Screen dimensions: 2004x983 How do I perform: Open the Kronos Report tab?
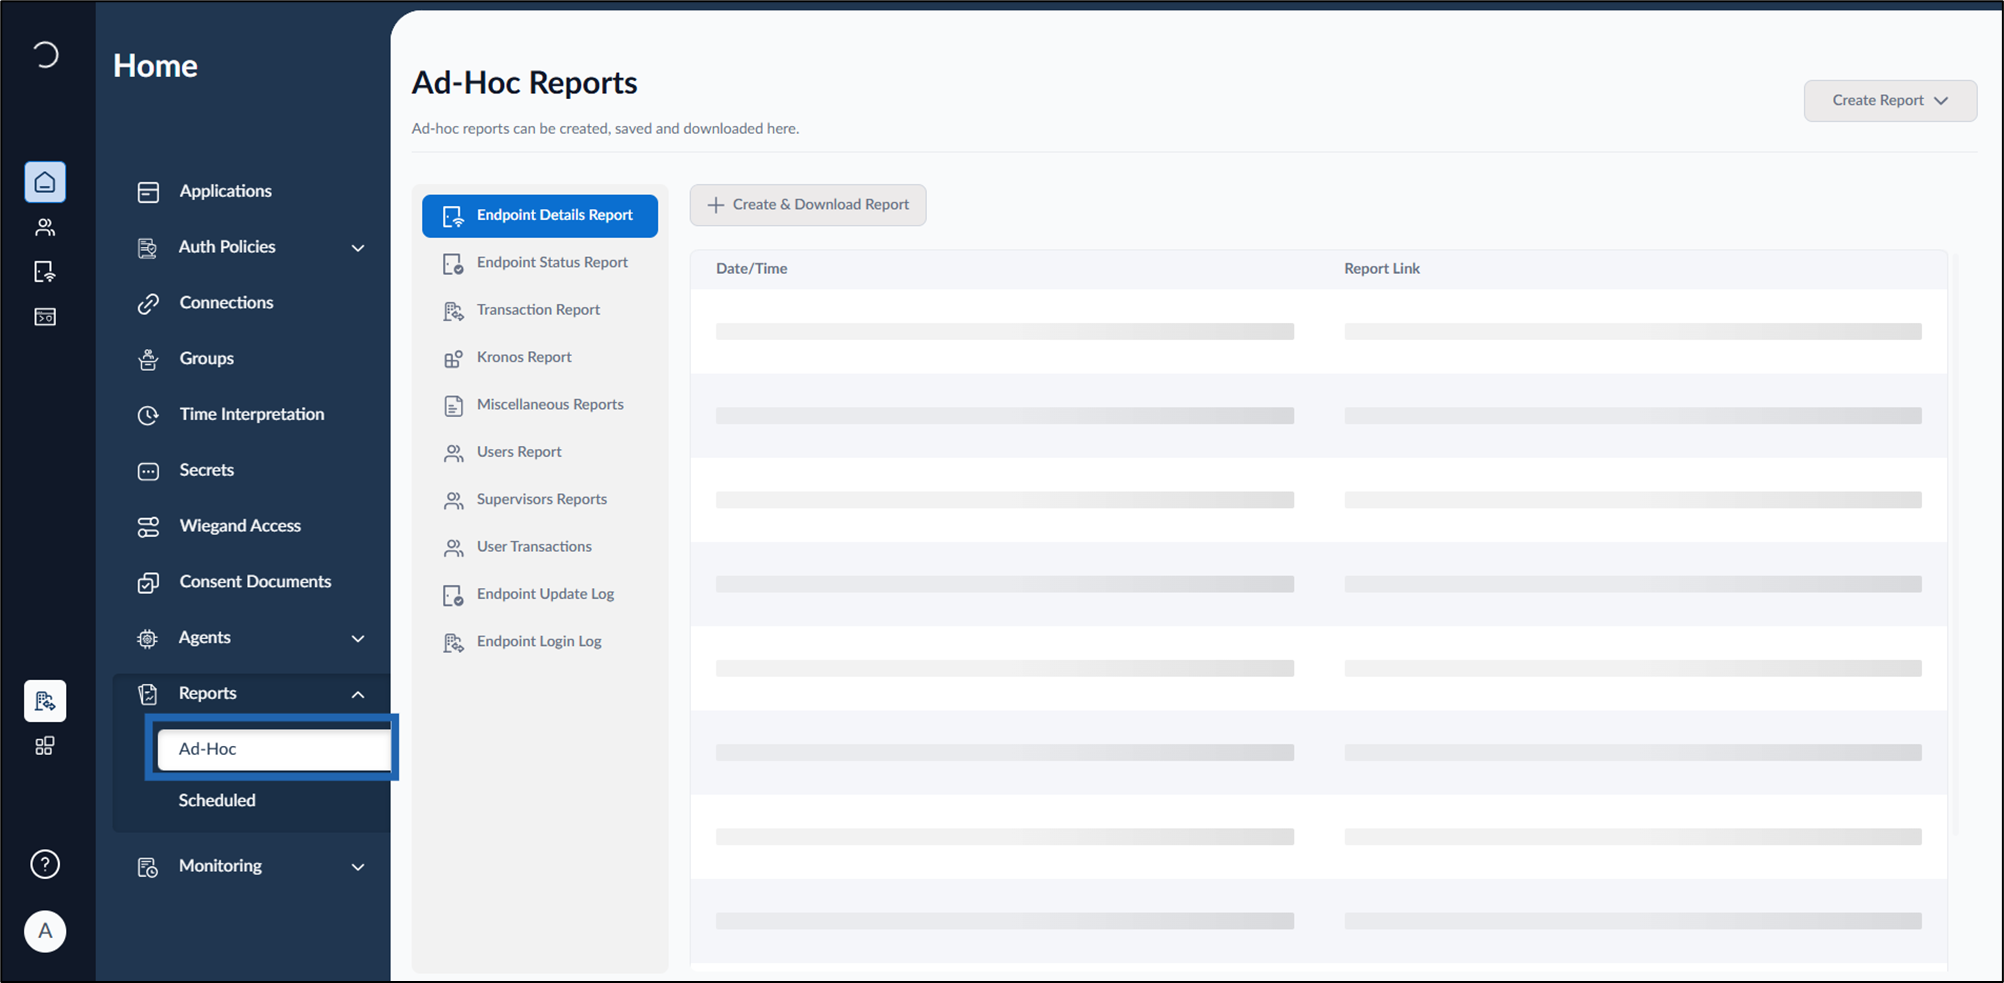[540, 358]
